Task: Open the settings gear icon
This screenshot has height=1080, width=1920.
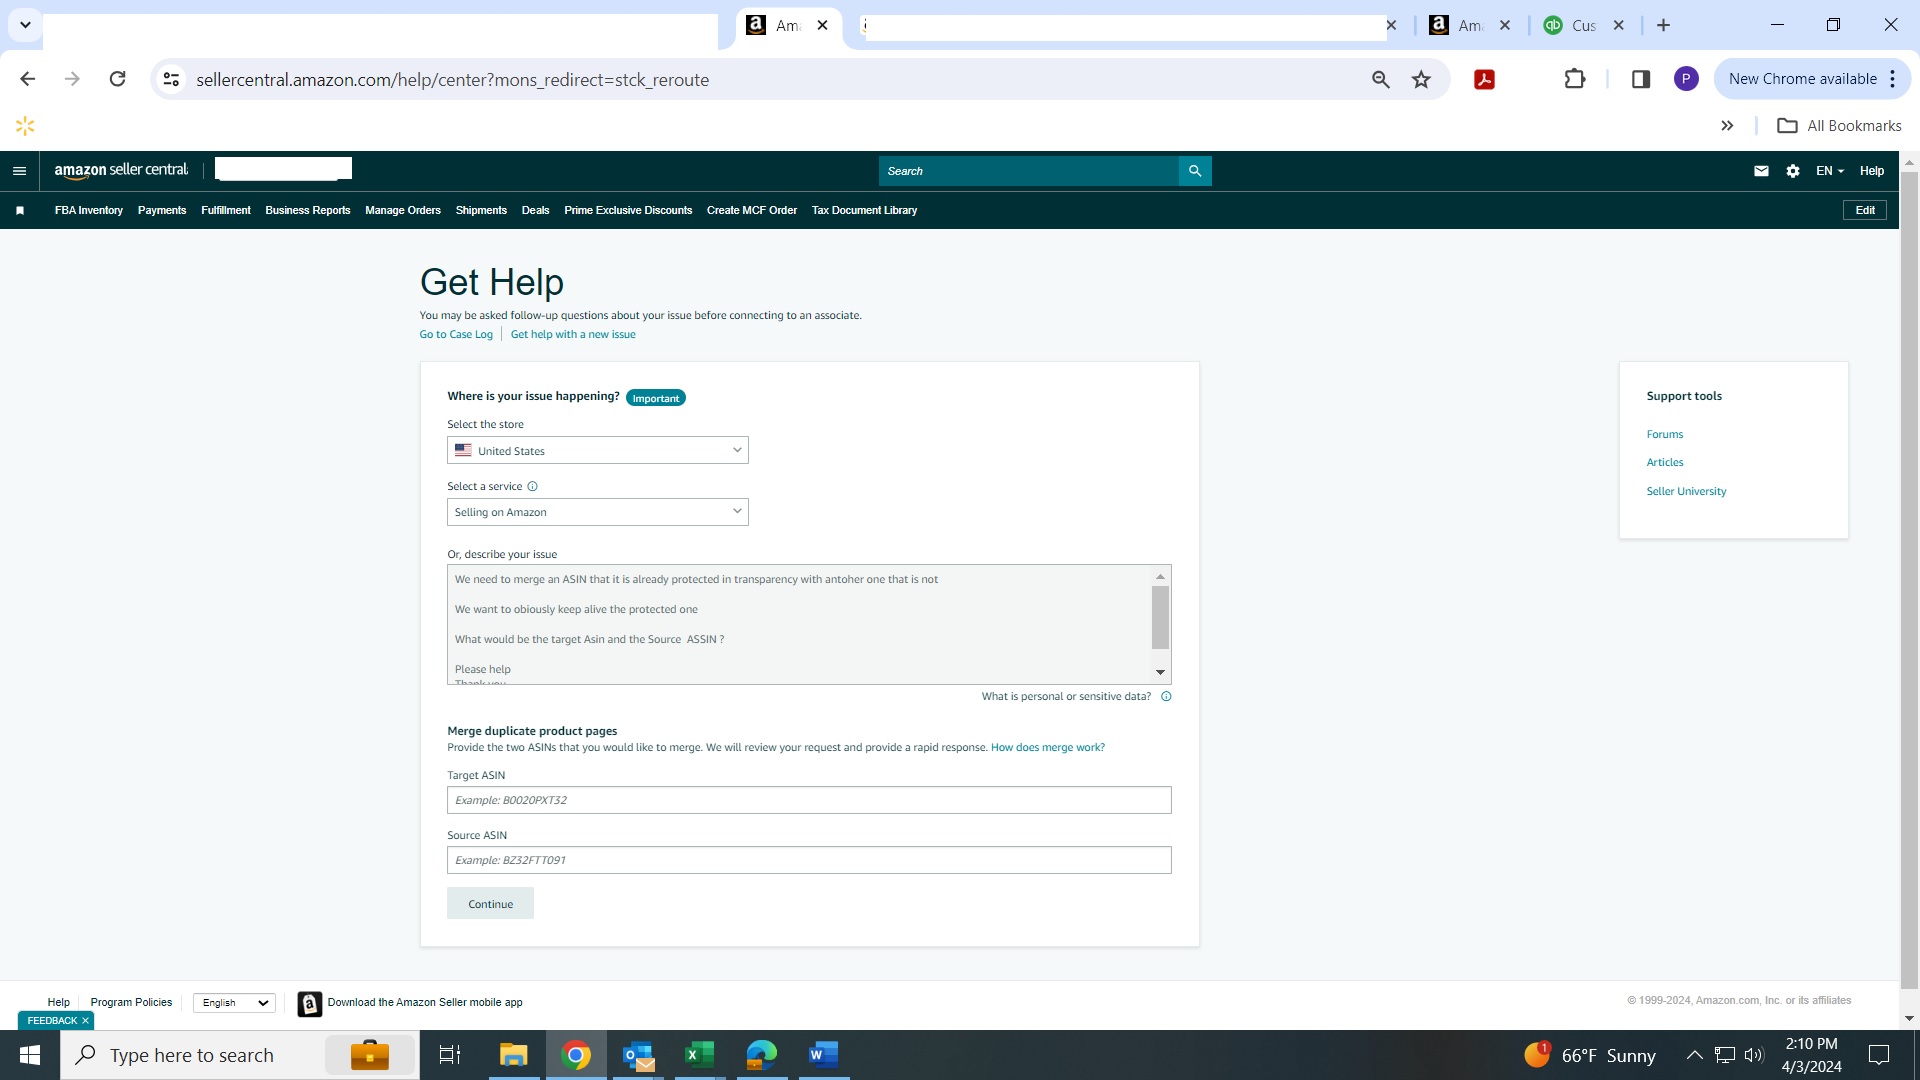Action: 1793,171
